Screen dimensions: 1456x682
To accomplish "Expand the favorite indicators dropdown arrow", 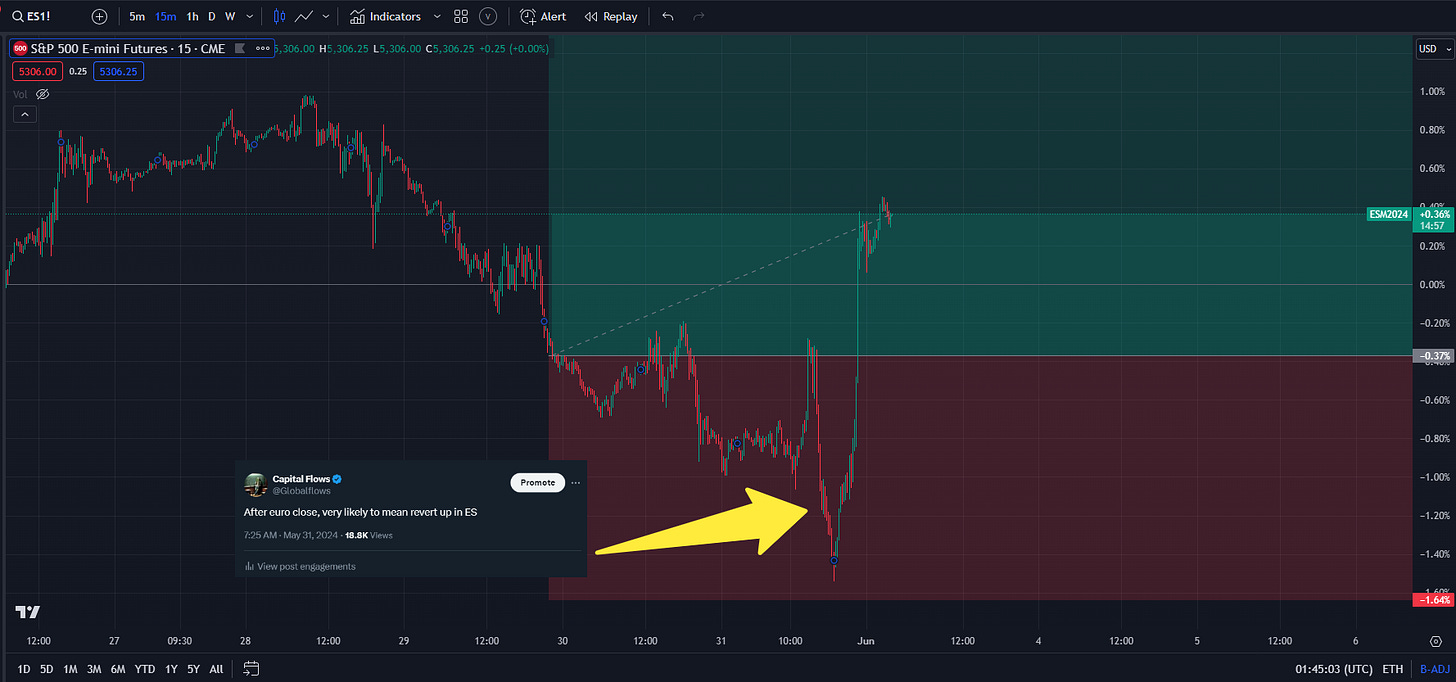I will (437, 16).
